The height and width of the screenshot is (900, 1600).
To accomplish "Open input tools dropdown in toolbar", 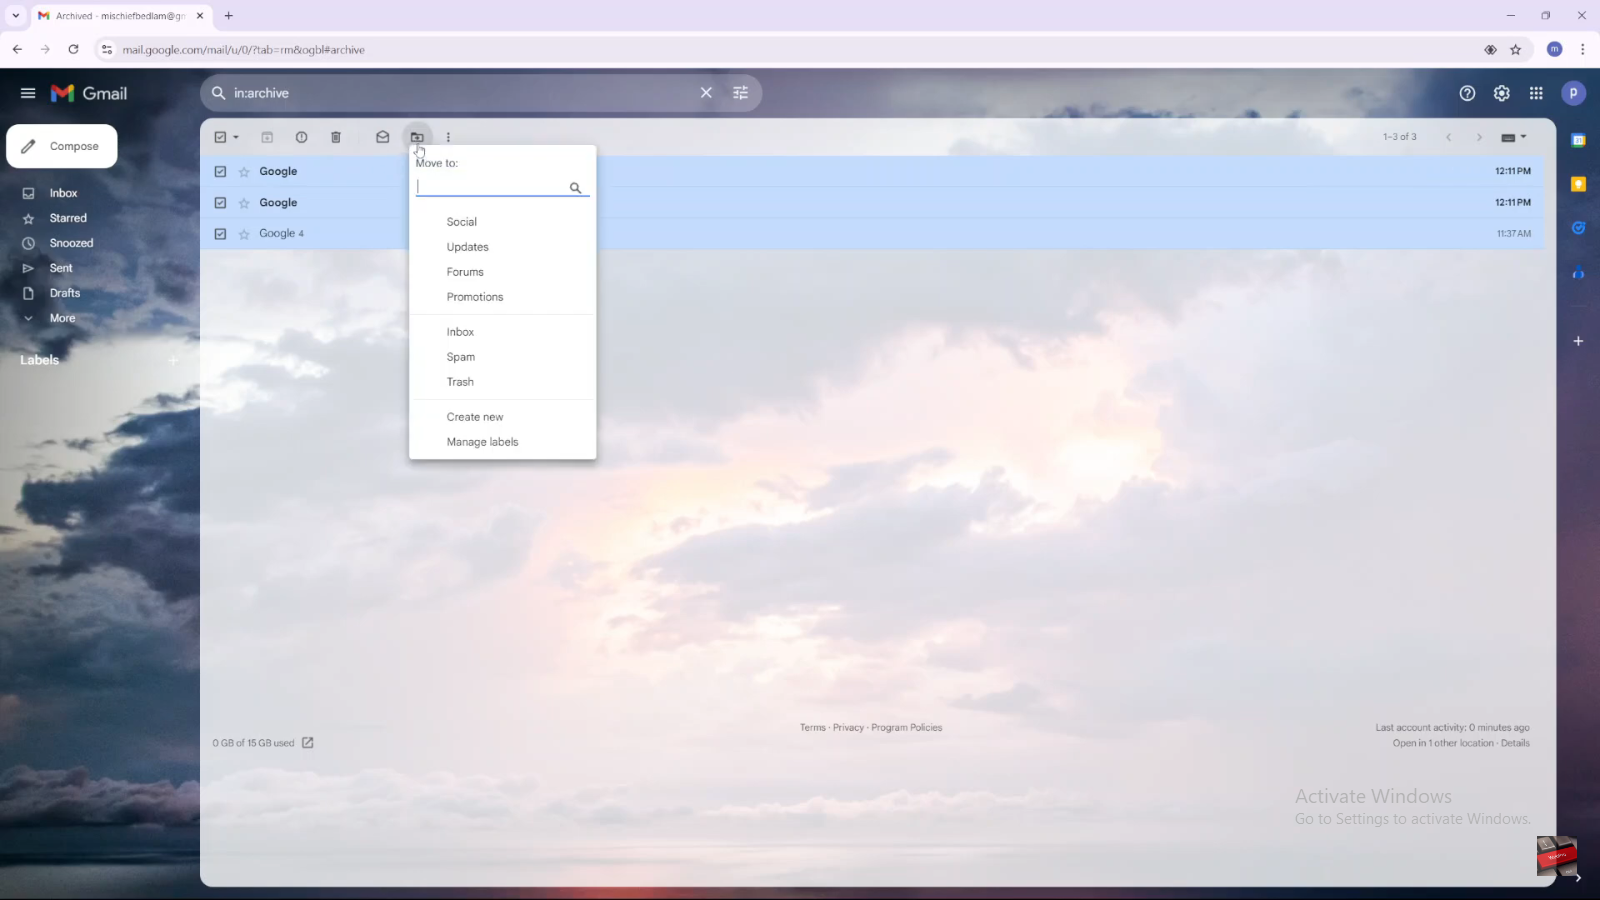I will click(x=1514, y=137).
